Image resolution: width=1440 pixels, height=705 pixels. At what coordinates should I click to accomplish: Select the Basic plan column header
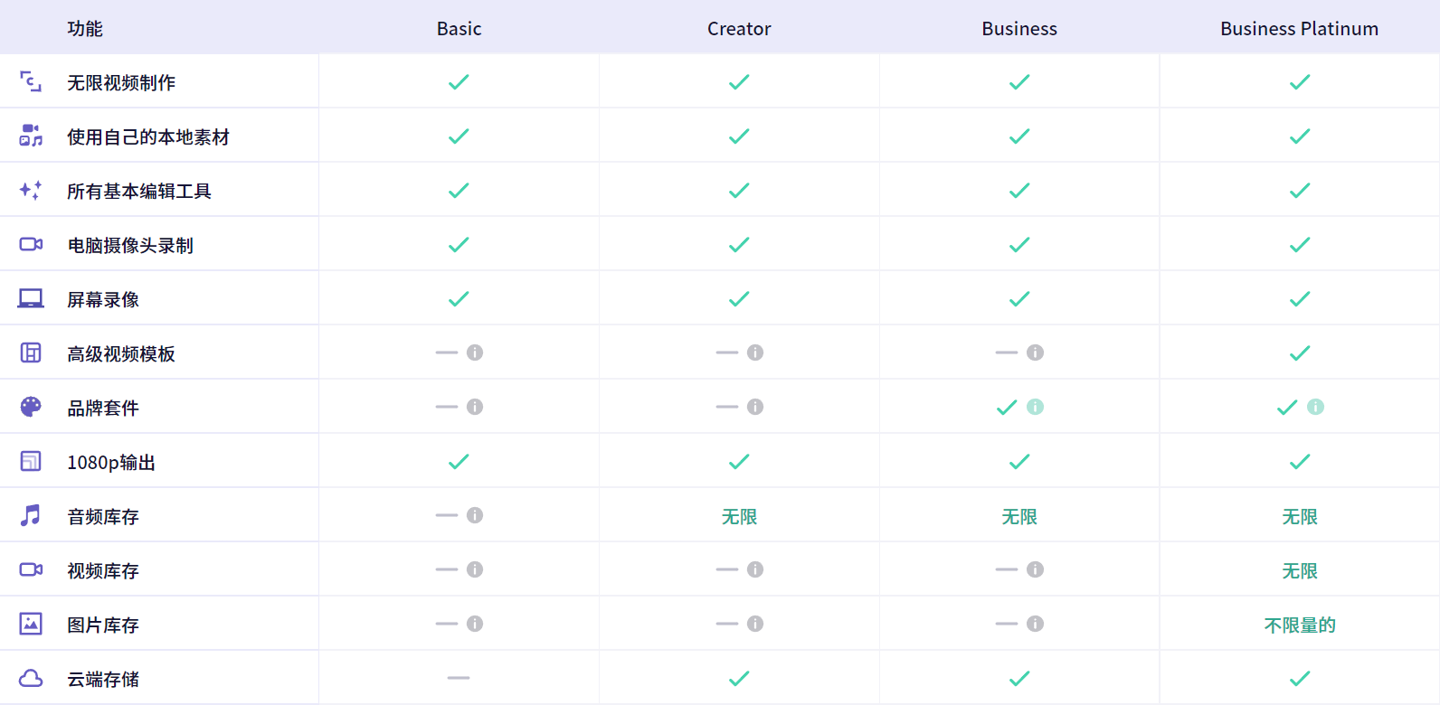click(459, 28)
